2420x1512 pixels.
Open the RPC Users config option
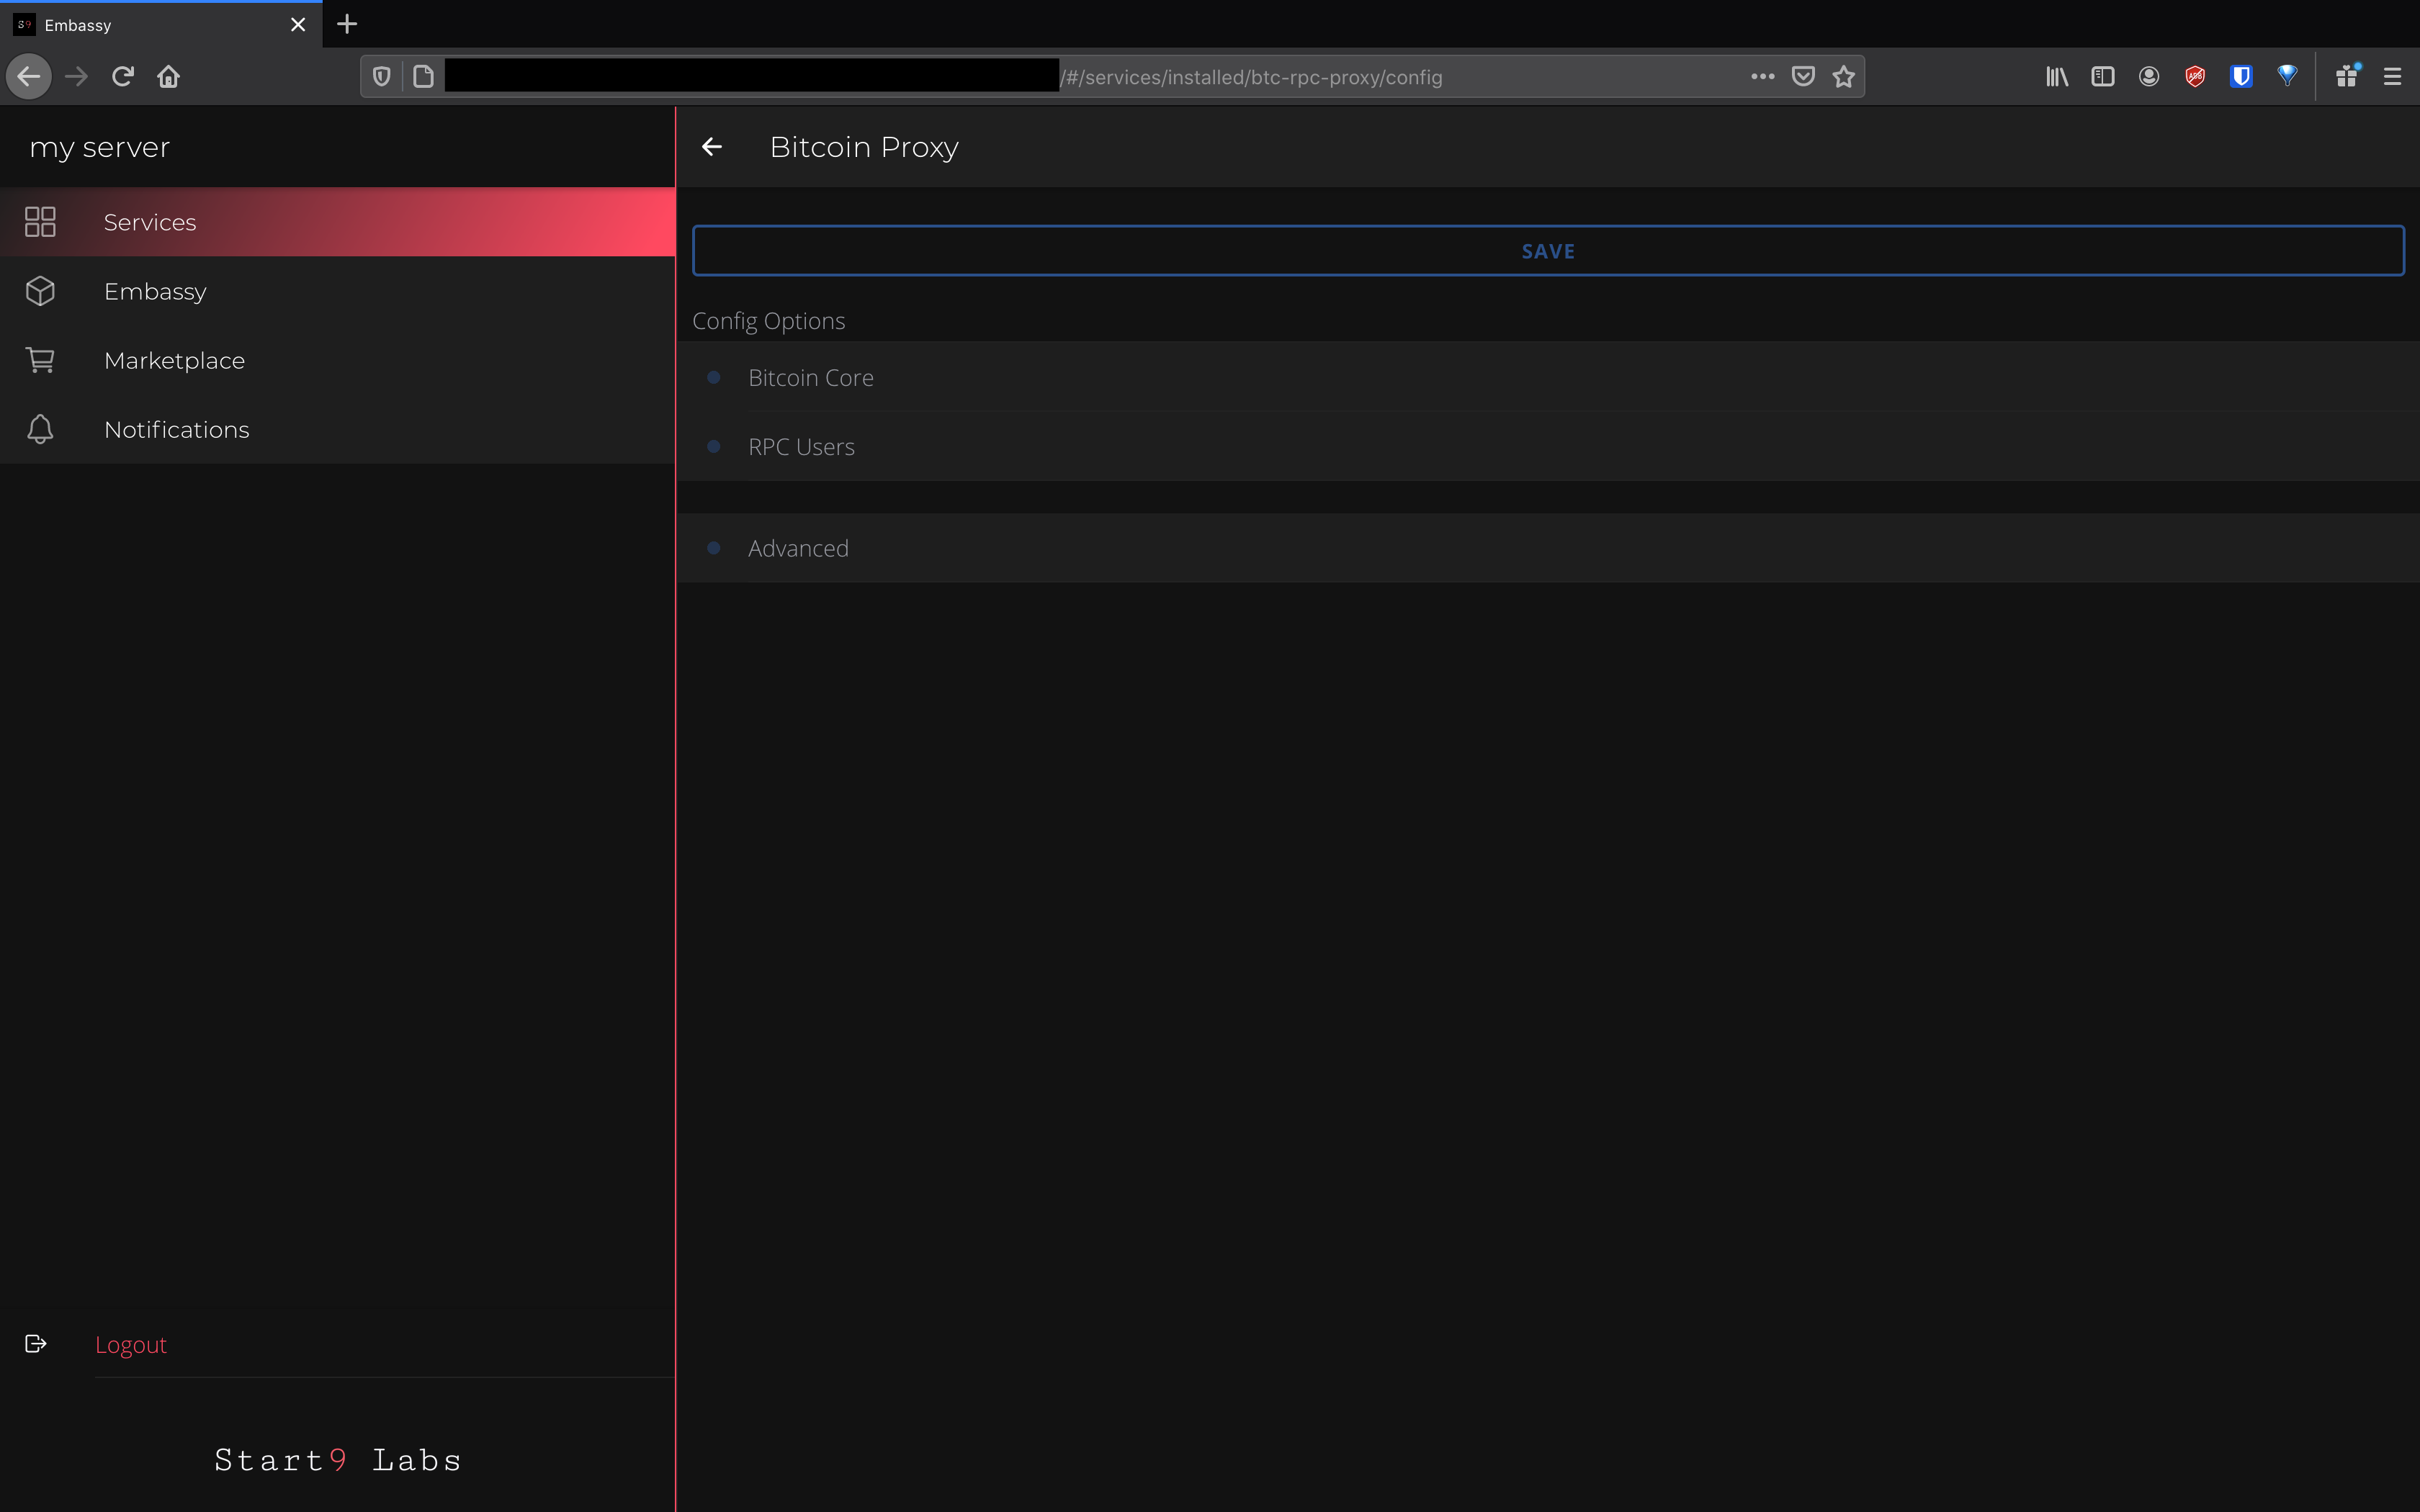tap(801, 447)
